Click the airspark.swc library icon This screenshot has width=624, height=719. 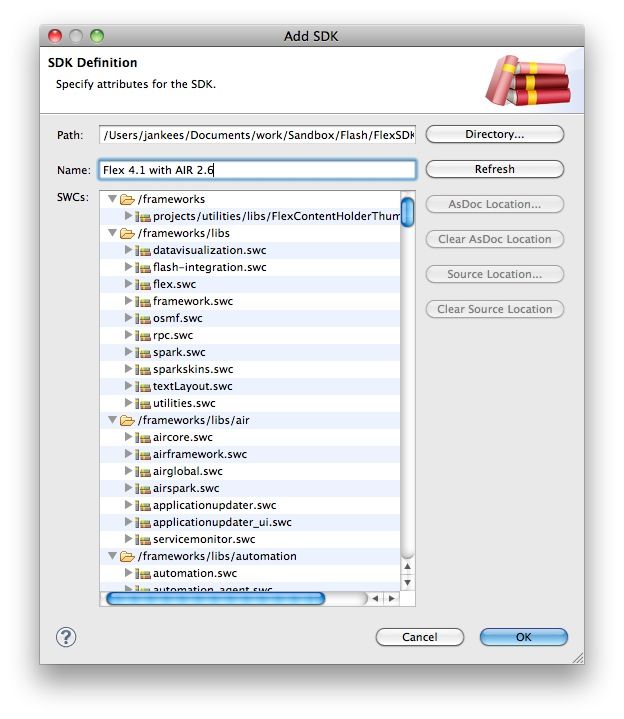pos(143,488)
